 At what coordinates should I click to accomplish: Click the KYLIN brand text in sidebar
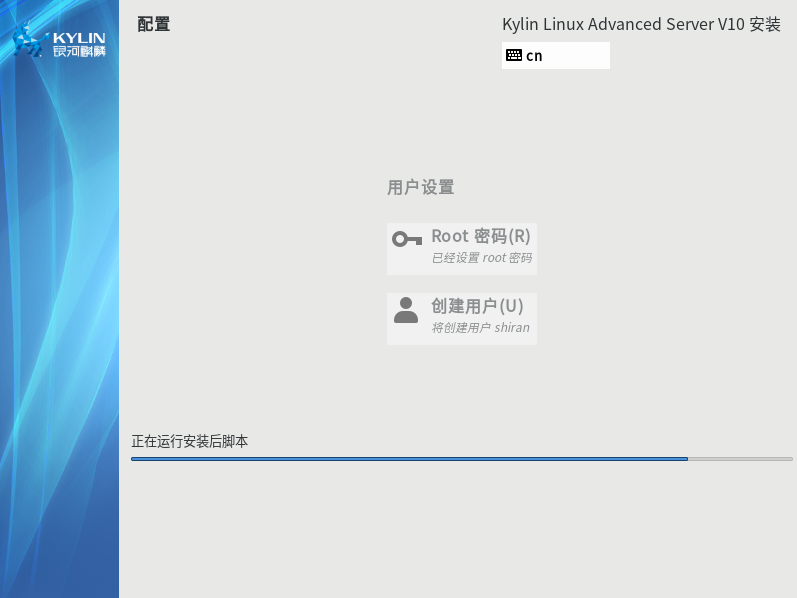79,38
